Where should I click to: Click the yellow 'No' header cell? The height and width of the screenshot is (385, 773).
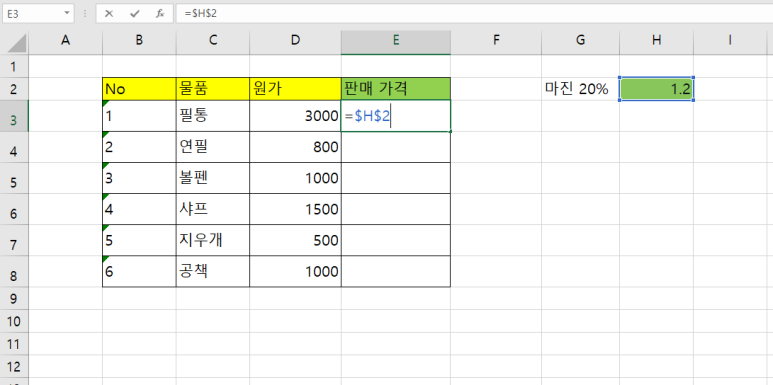point(139,89)
